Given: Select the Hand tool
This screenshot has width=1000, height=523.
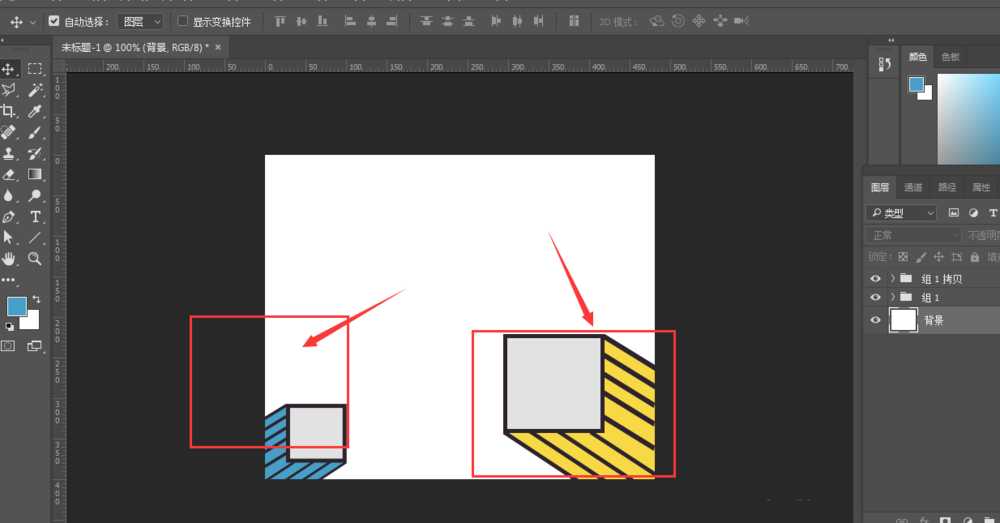Looking at the screenshot, I should [8, 258].
